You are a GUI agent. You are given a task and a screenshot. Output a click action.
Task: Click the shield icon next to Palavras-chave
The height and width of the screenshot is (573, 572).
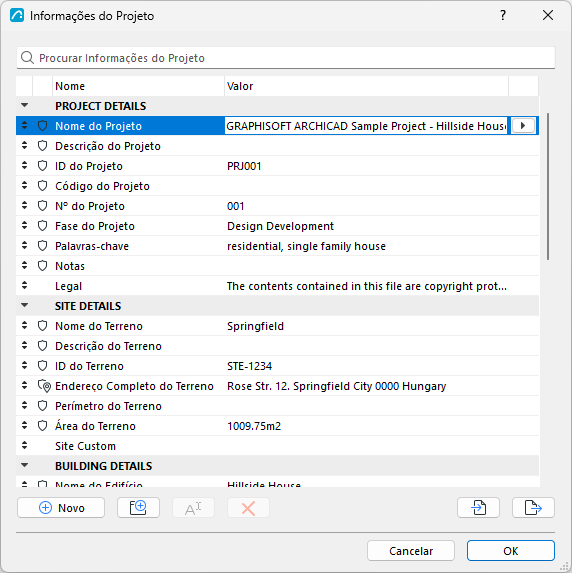click(x=43, y=246)
